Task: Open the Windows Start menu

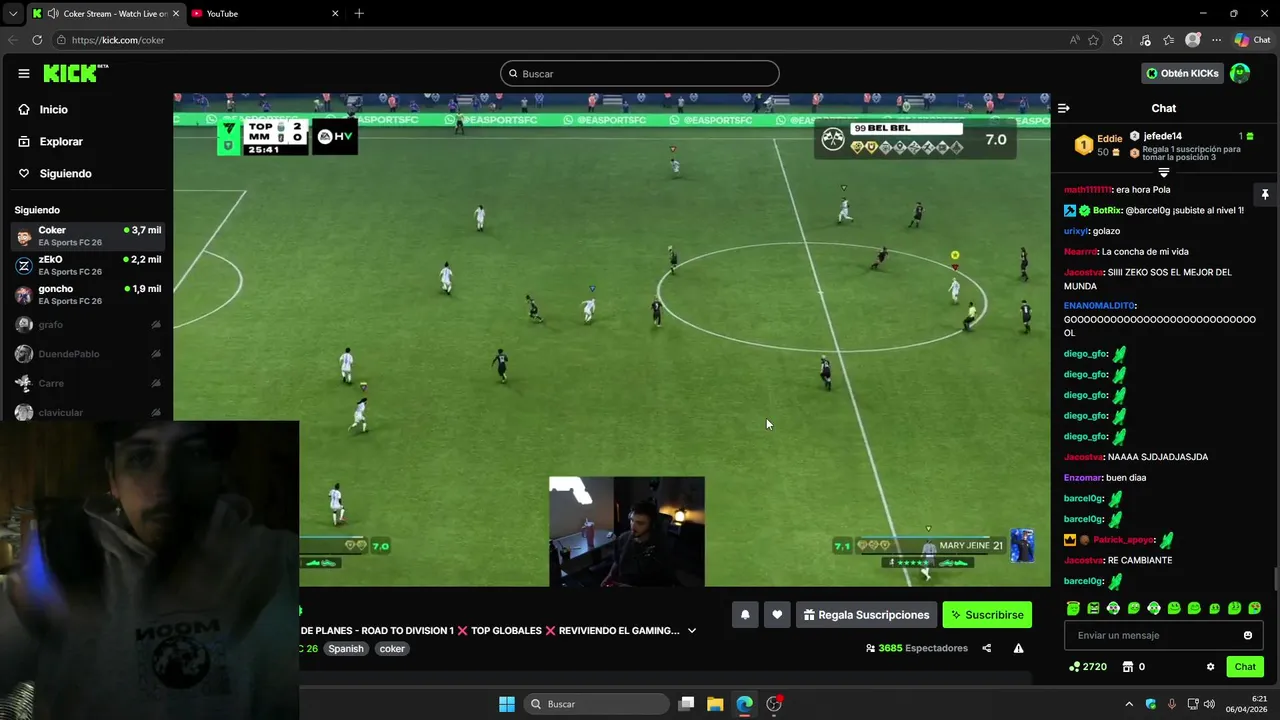Action: [x=507, y=704]
